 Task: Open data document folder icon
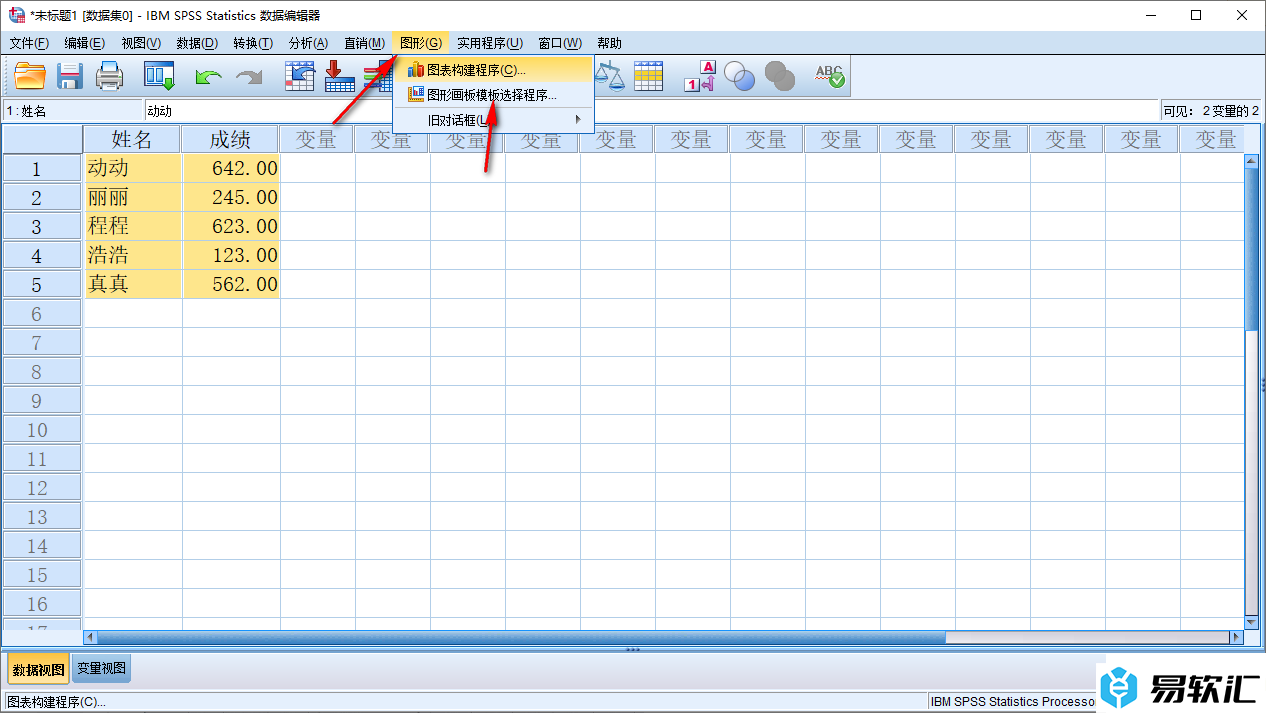[x=30, y=76]
